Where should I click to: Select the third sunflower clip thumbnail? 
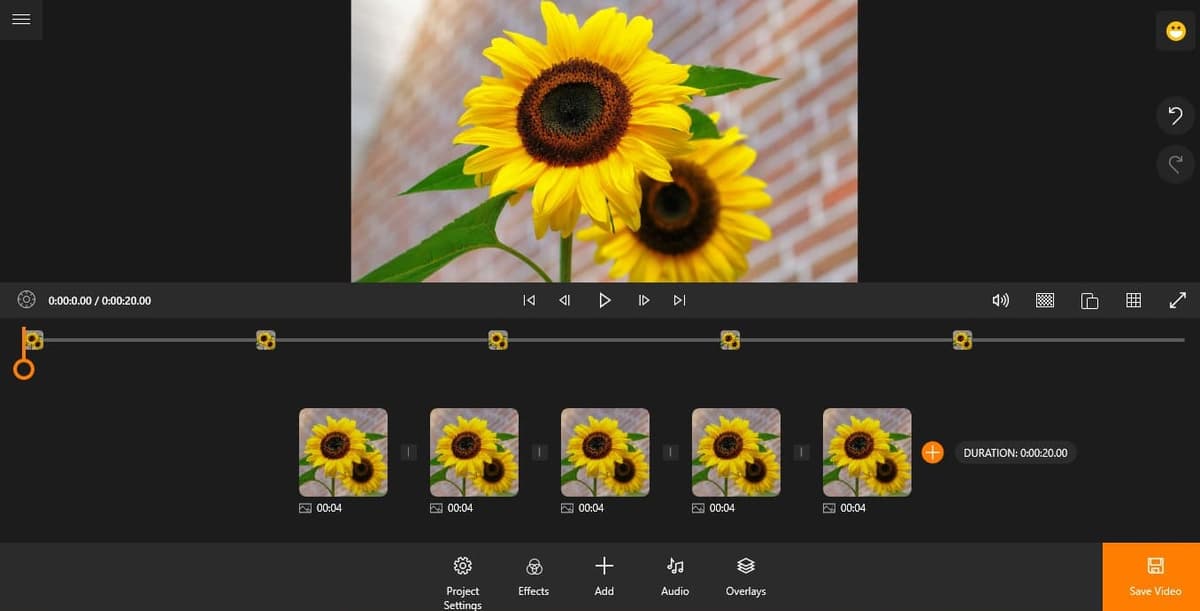[x=605, y=452]
